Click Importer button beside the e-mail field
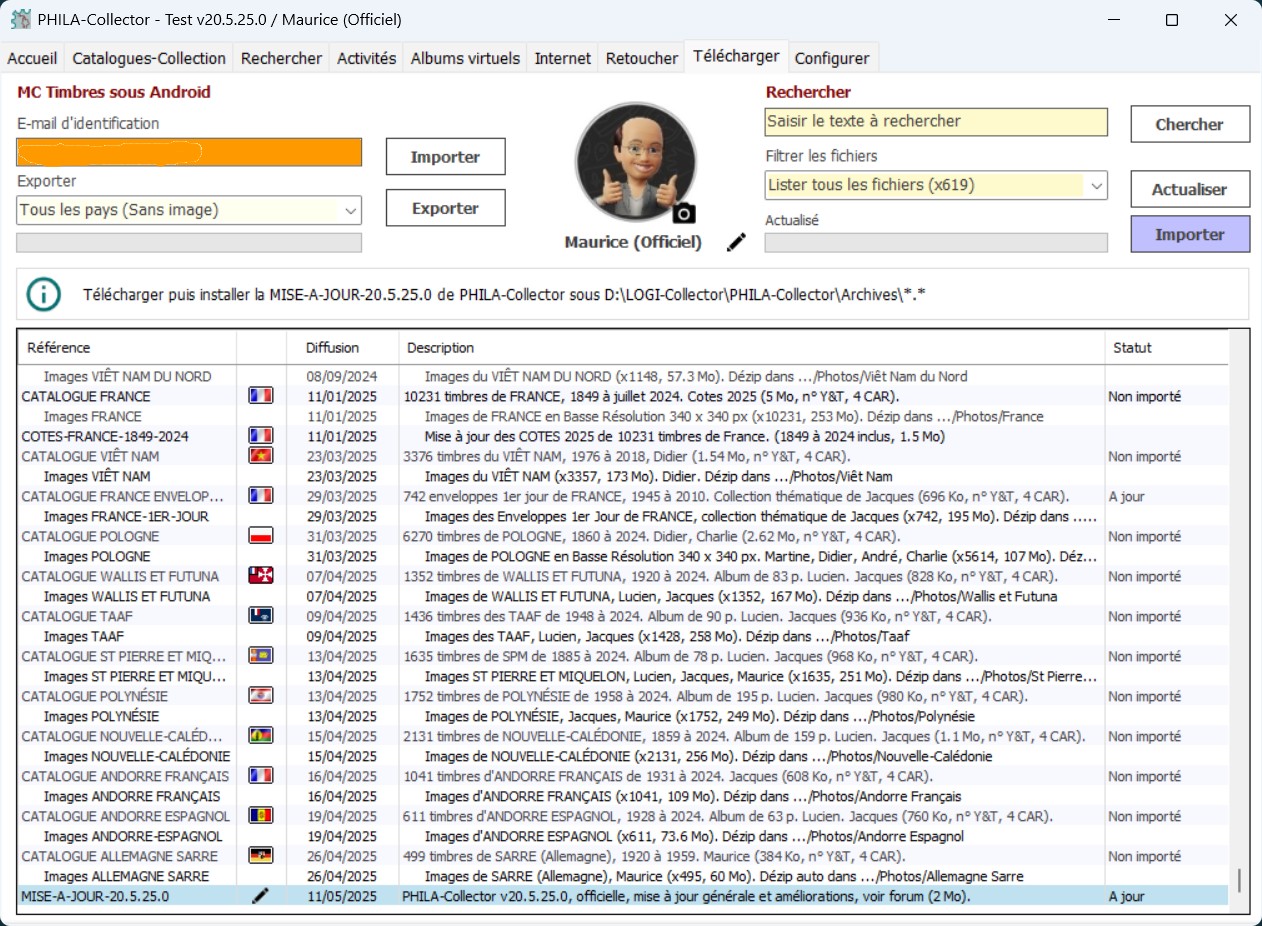 446,157
